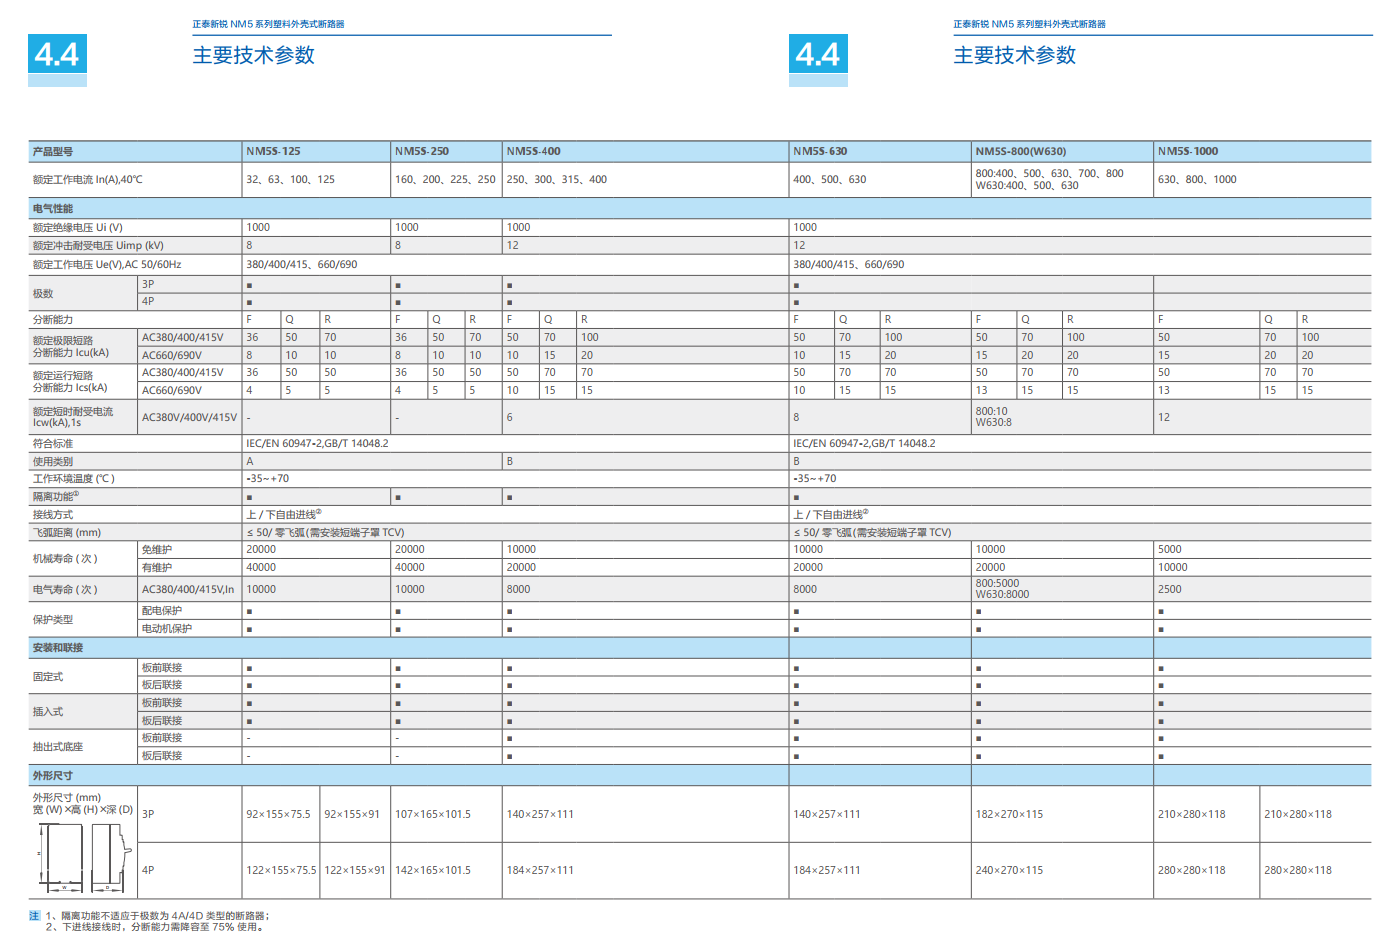
Task: Click the 电气性能 section header row
Action: tap(53, 209)
